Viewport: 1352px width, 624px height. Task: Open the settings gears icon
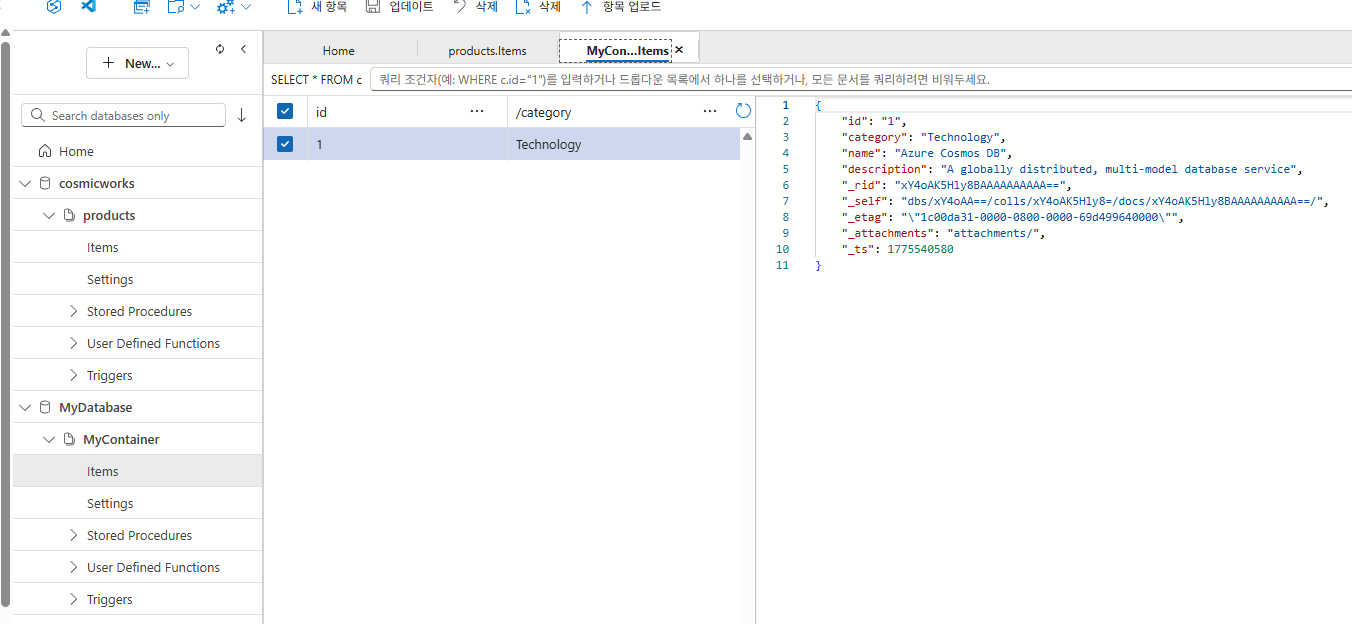coord(226,7)
